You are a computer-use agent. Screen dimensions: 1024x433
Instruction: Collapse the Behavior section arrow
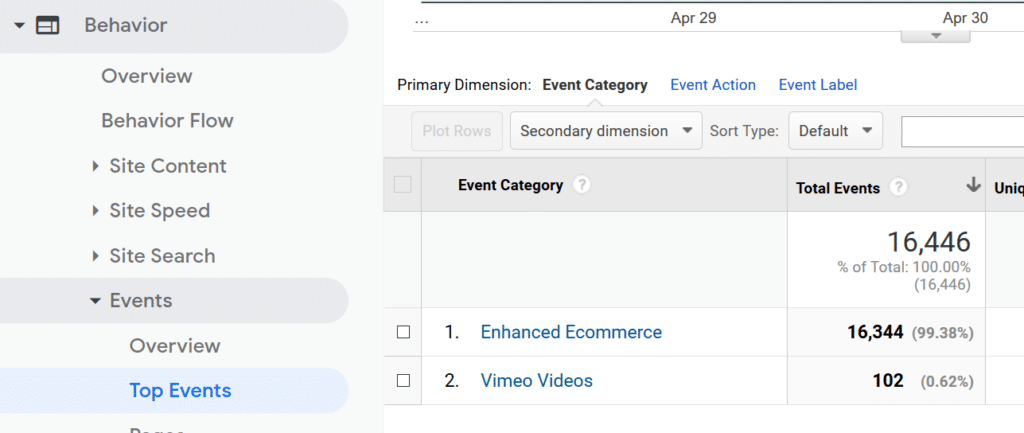coord(20,26)
